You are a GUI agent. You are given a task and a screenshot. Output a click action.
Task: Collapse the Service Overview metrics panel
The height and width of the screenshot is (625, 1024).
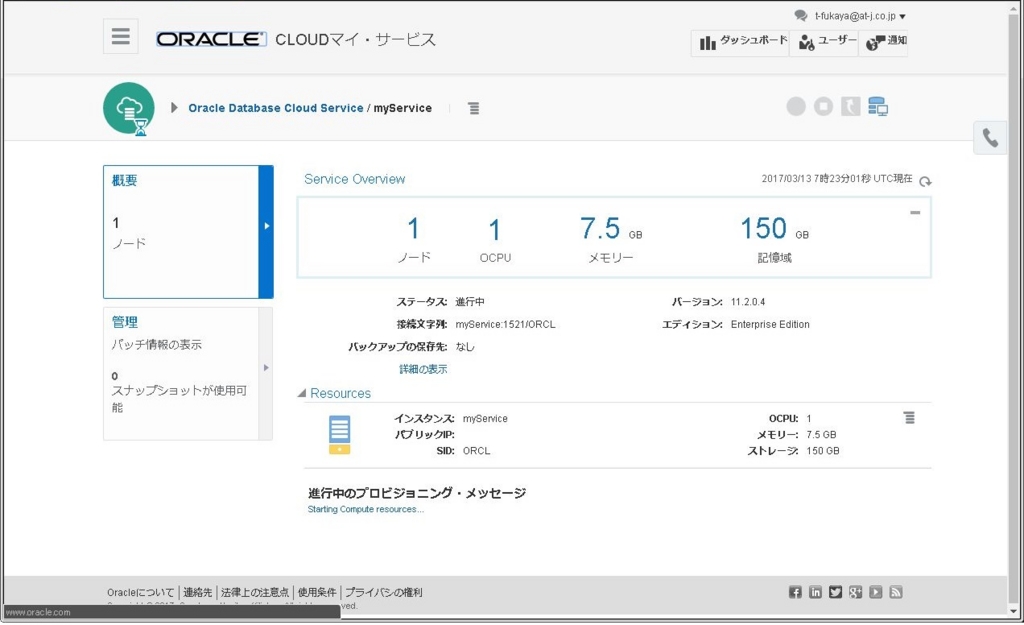915,212
